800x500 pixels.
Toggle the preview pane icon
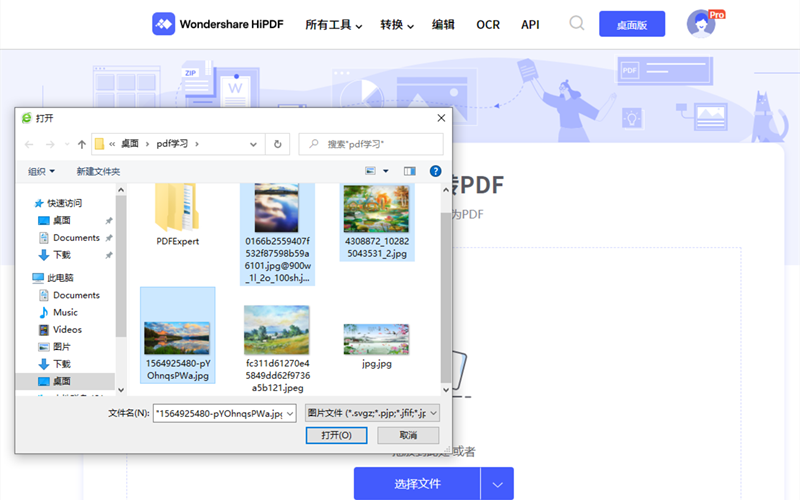[409, 171]
